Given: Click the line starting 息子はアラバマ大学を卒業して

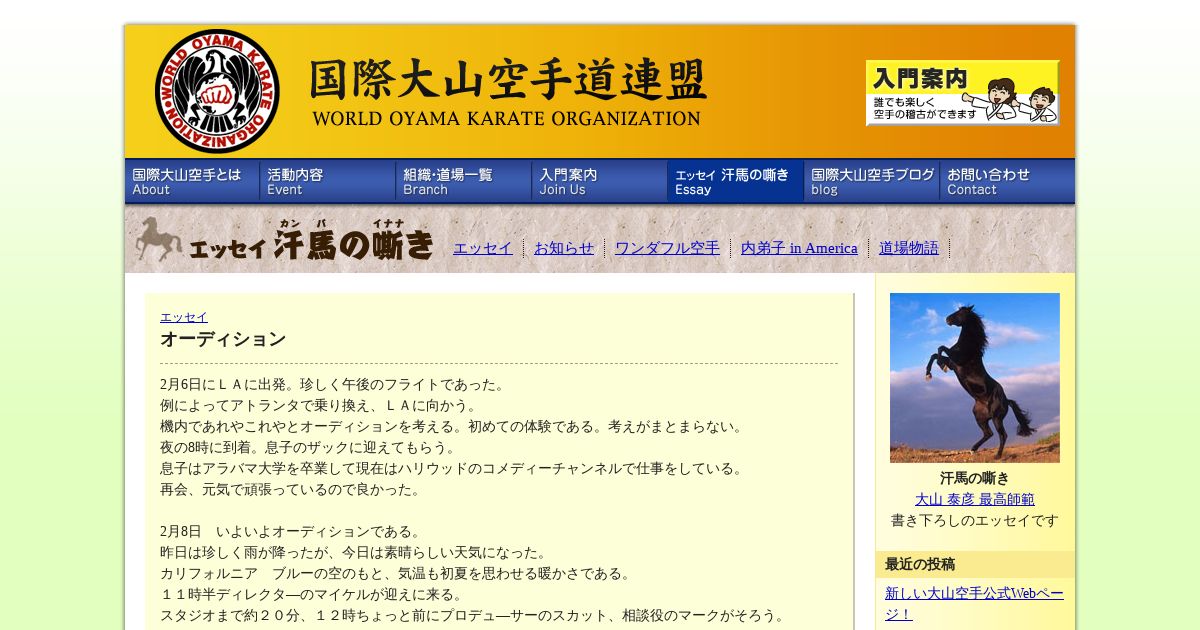Looking at the screenshot, I should [x=452, y=469].
